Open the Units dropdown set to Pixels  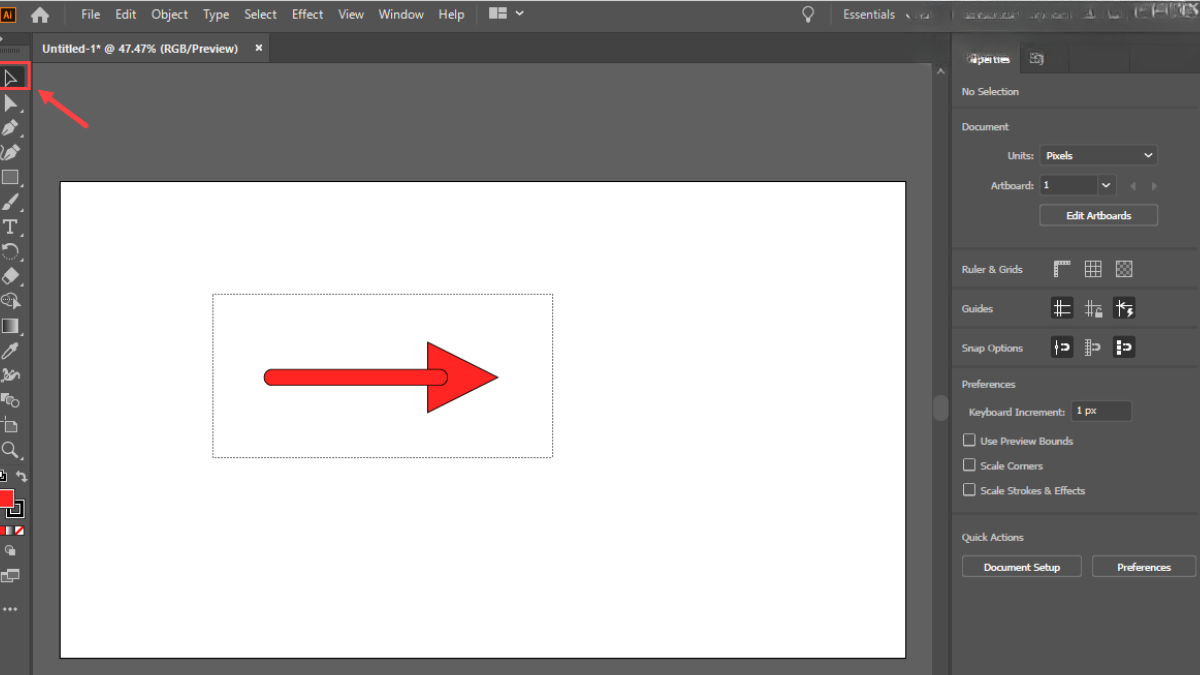(1098, 155)
